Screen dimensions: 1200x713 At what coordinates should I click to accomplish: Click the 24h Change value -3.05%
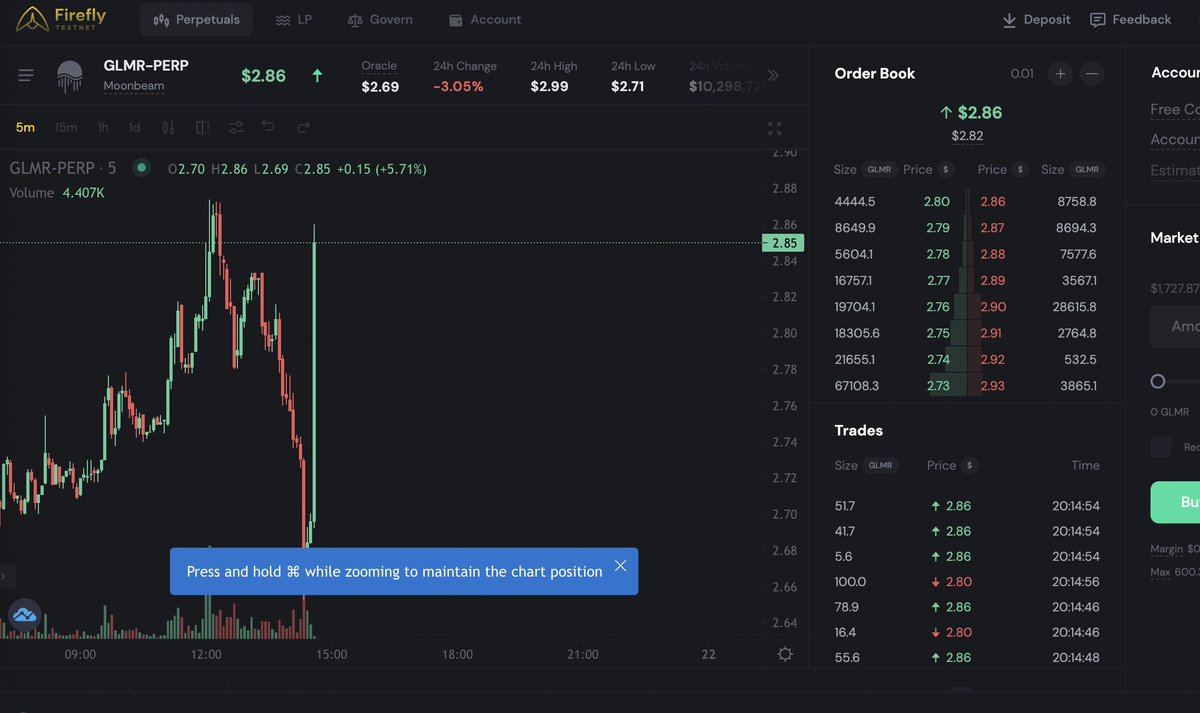(458, 87)
